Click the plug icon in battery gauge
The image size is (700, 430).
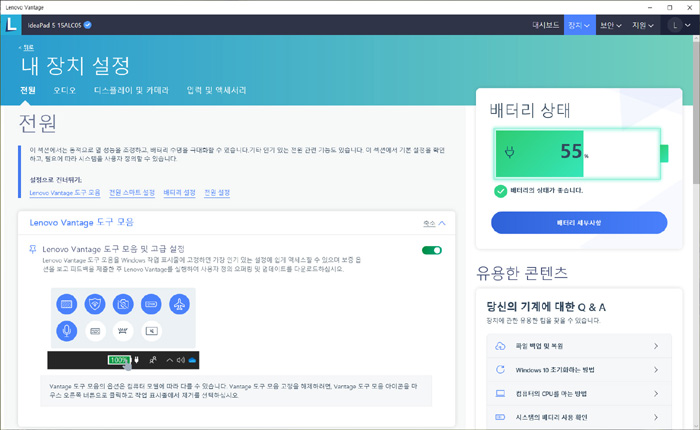click(509, 152)
